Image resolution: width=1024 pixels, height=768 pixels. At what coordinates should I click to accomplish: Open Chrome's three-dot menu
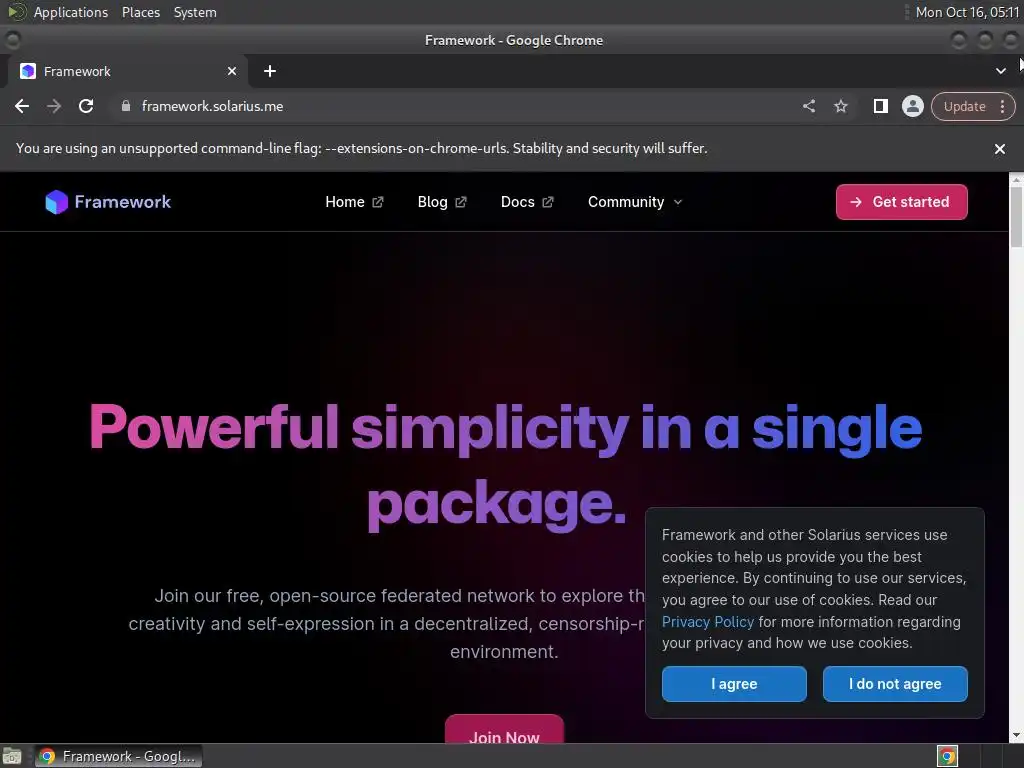coord(1002,106)
